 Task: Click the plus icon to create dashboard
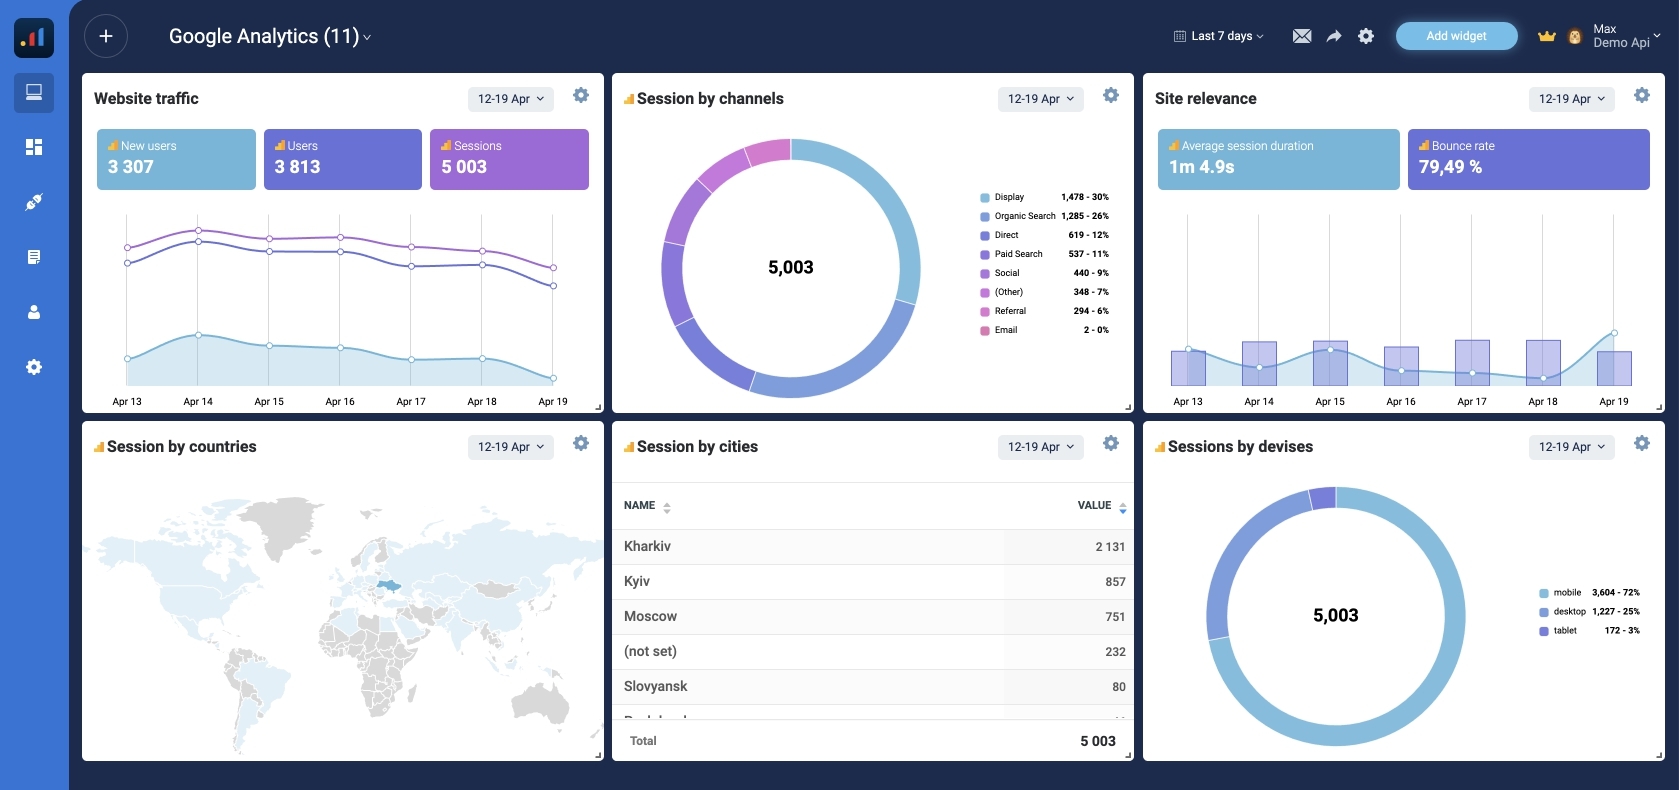tap(106, 37)
